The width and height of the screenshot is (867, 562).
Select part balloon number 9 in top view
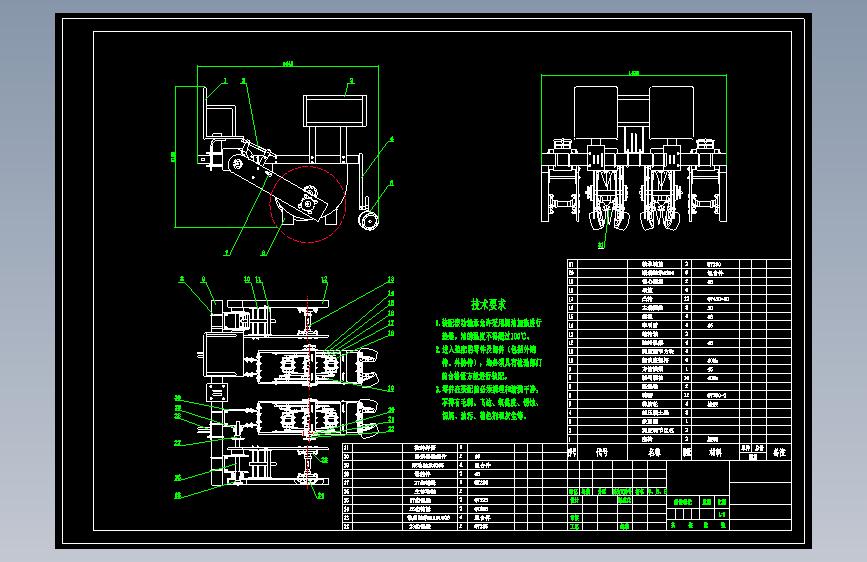(x=203, y=280)
